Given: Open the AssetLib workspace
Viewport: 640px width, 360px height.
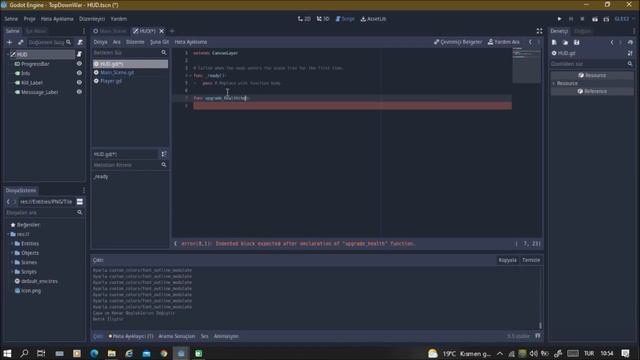Looking at the screenshot, I should pyautogui.click(x=373, y=19).
